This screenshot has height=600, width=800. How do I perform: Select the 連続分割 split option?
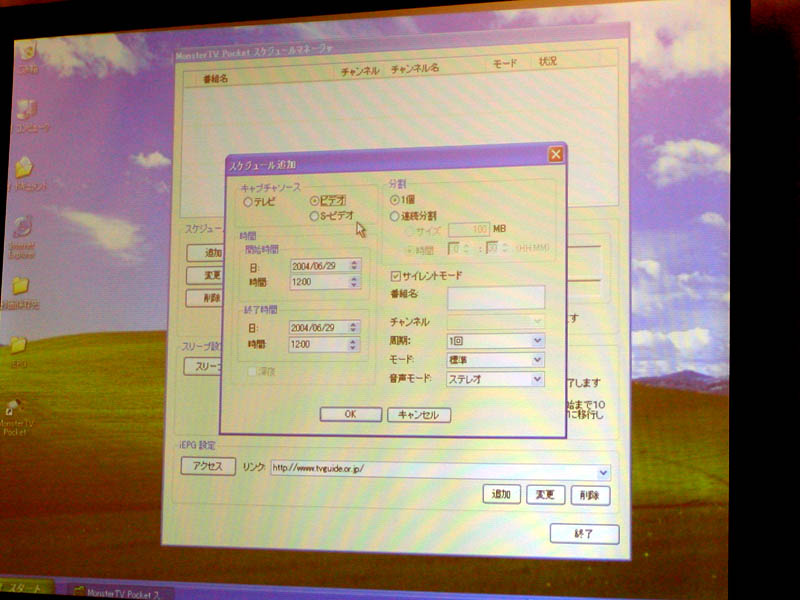[x=397, y=214]
